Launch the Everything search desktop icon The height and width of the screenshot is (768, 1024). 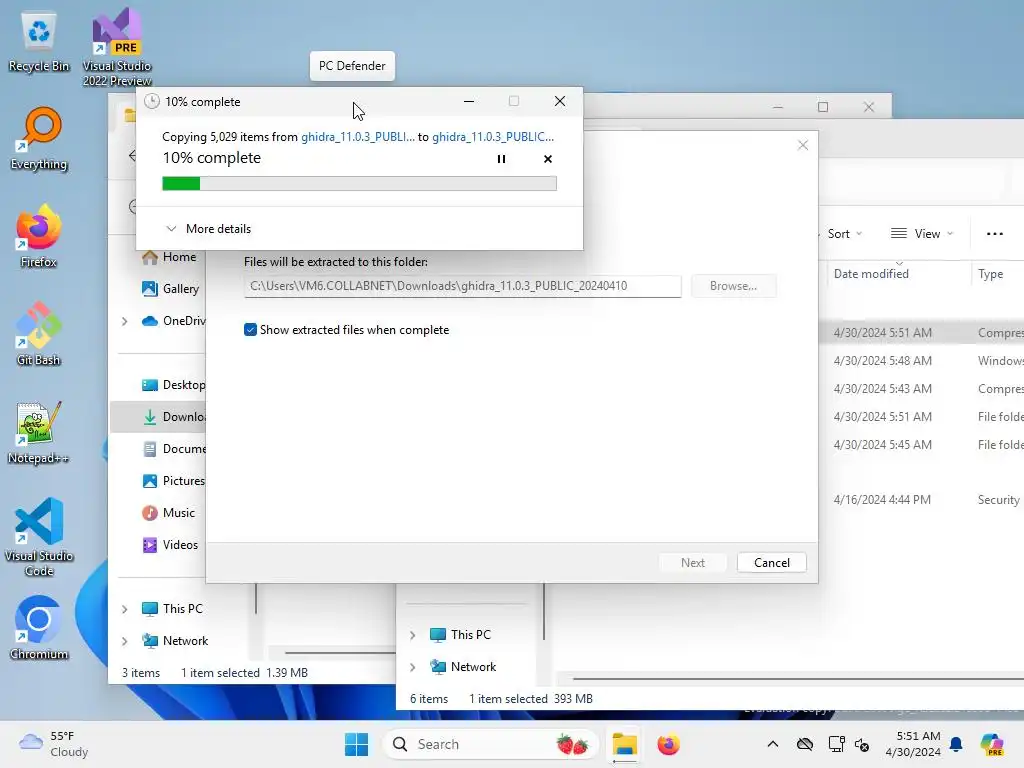coord(39,139)
